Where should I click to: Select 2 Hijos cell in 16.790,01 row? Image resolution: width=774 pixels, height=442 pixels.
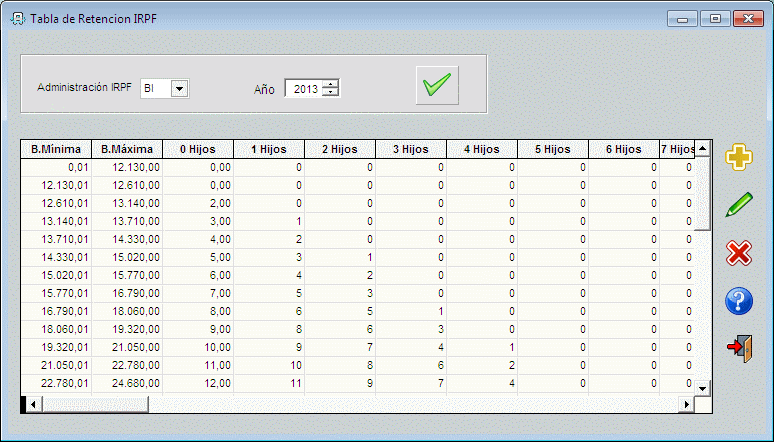(340, 311)
